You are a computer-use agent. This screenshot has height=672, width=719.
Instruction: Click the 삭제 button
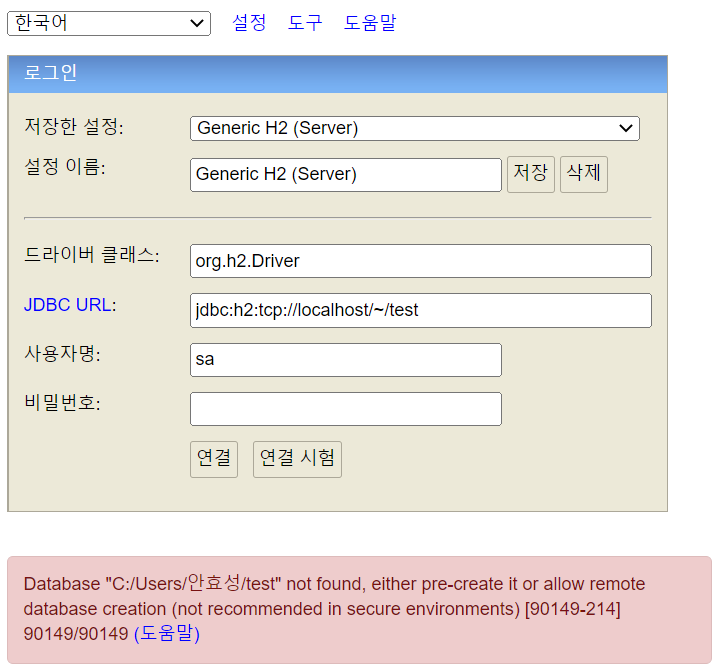tap(584, 174)
